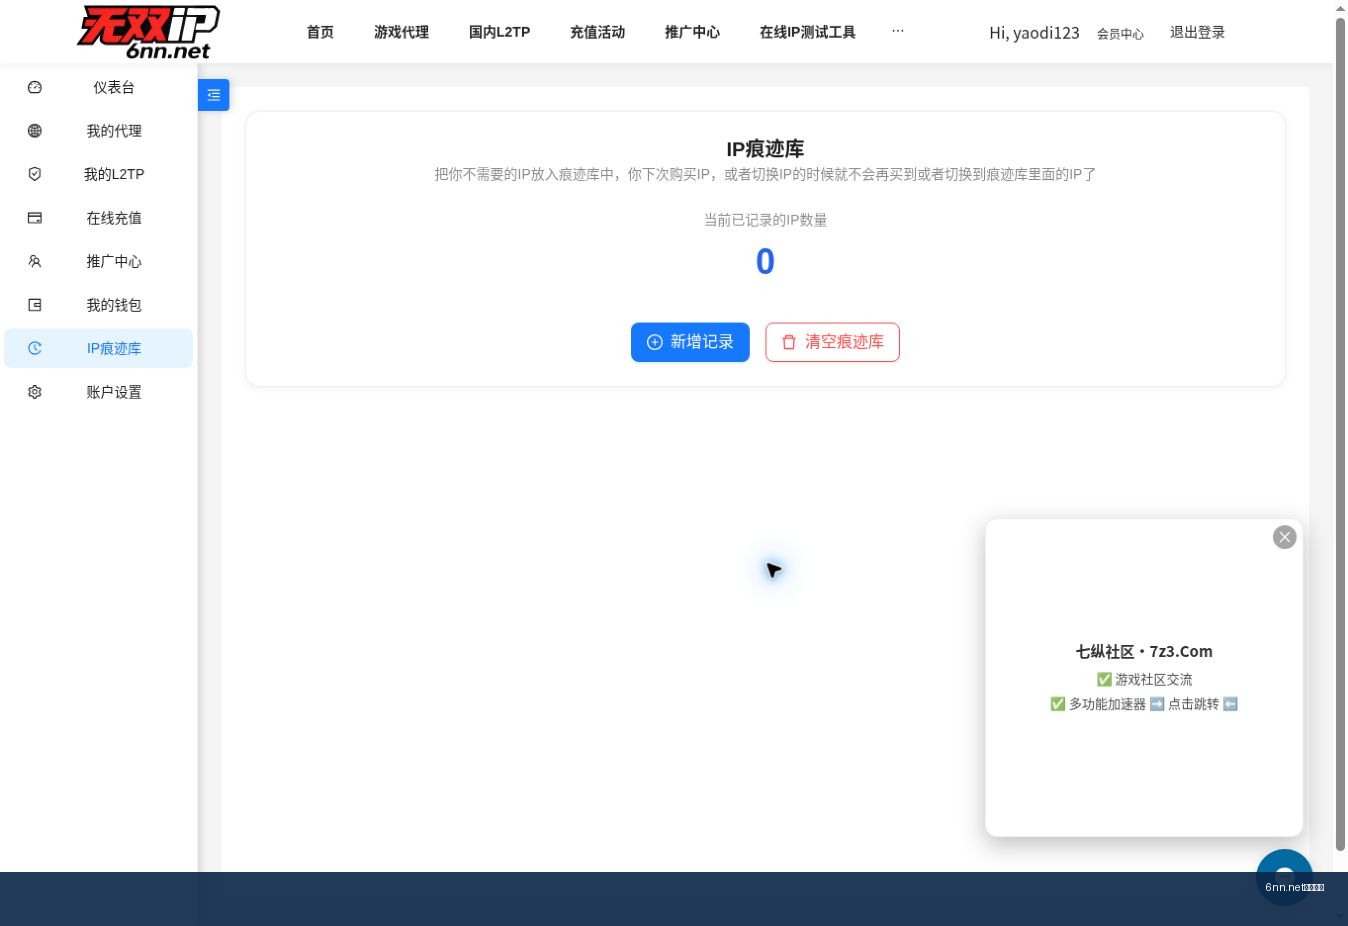Select 我的钱包 in the sidebar

click(x=98, y=305)
